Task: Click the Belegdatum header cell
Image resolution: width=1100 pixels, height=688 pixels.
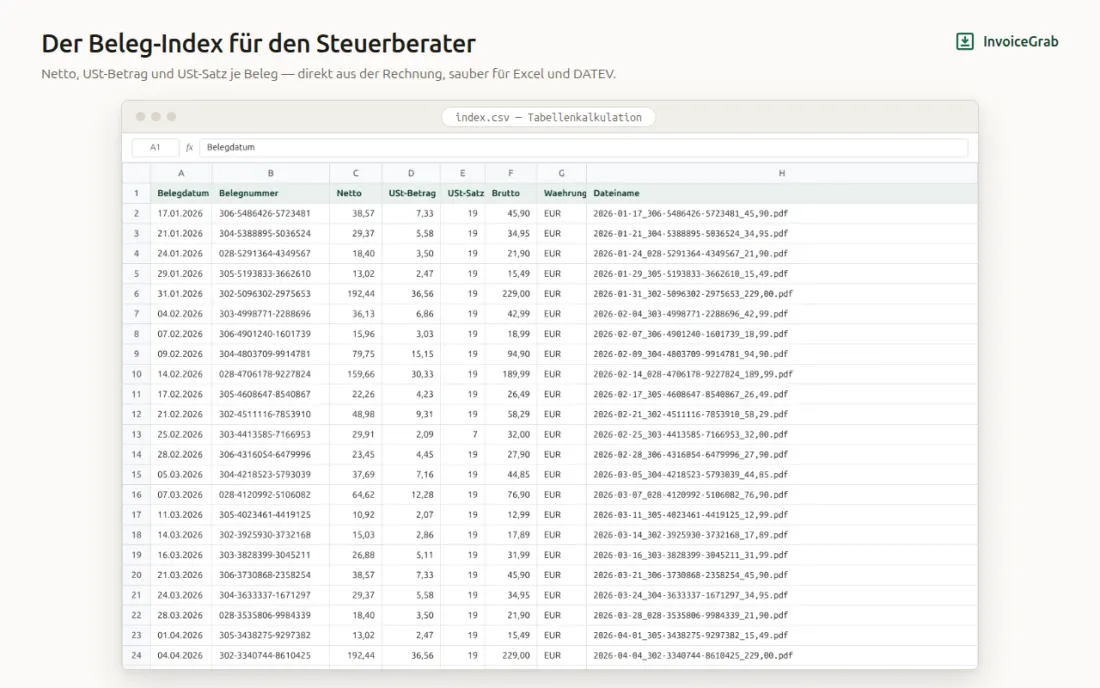Action: [x=181, y=193]
